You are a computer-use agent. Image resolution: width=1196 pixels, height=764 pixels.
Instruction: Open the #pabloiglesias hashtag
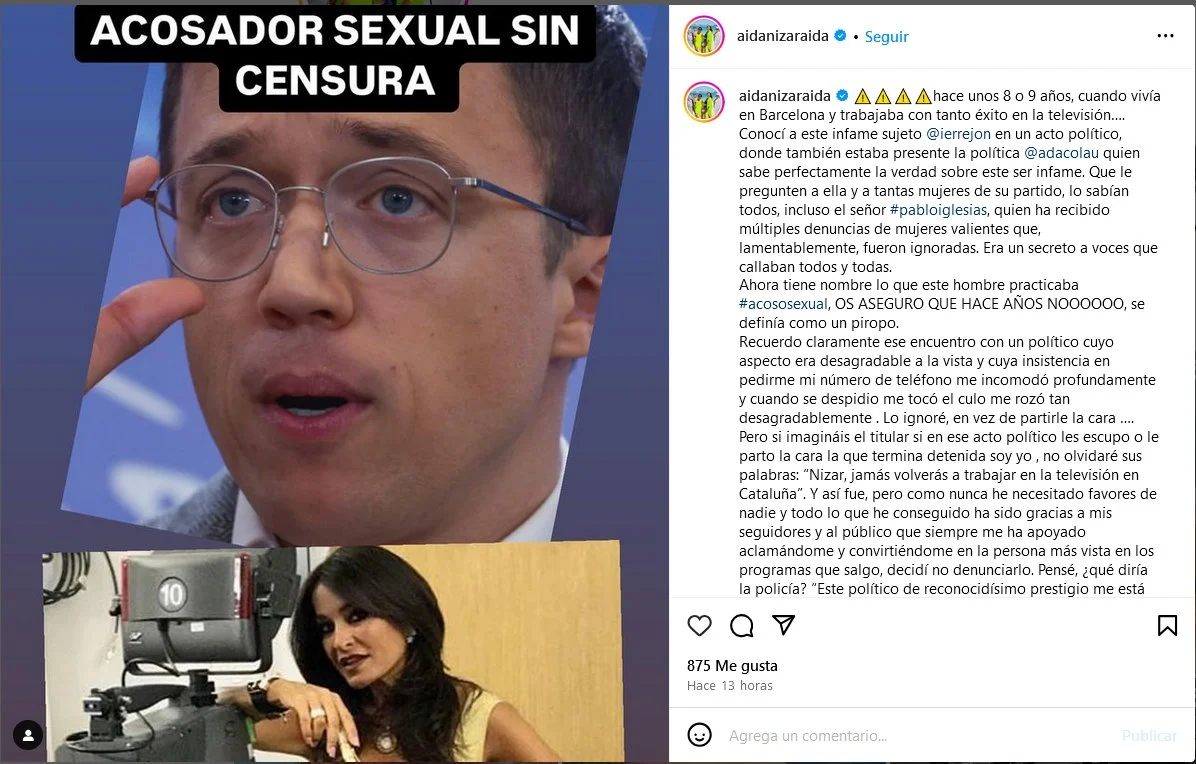(x=938, y=210)
